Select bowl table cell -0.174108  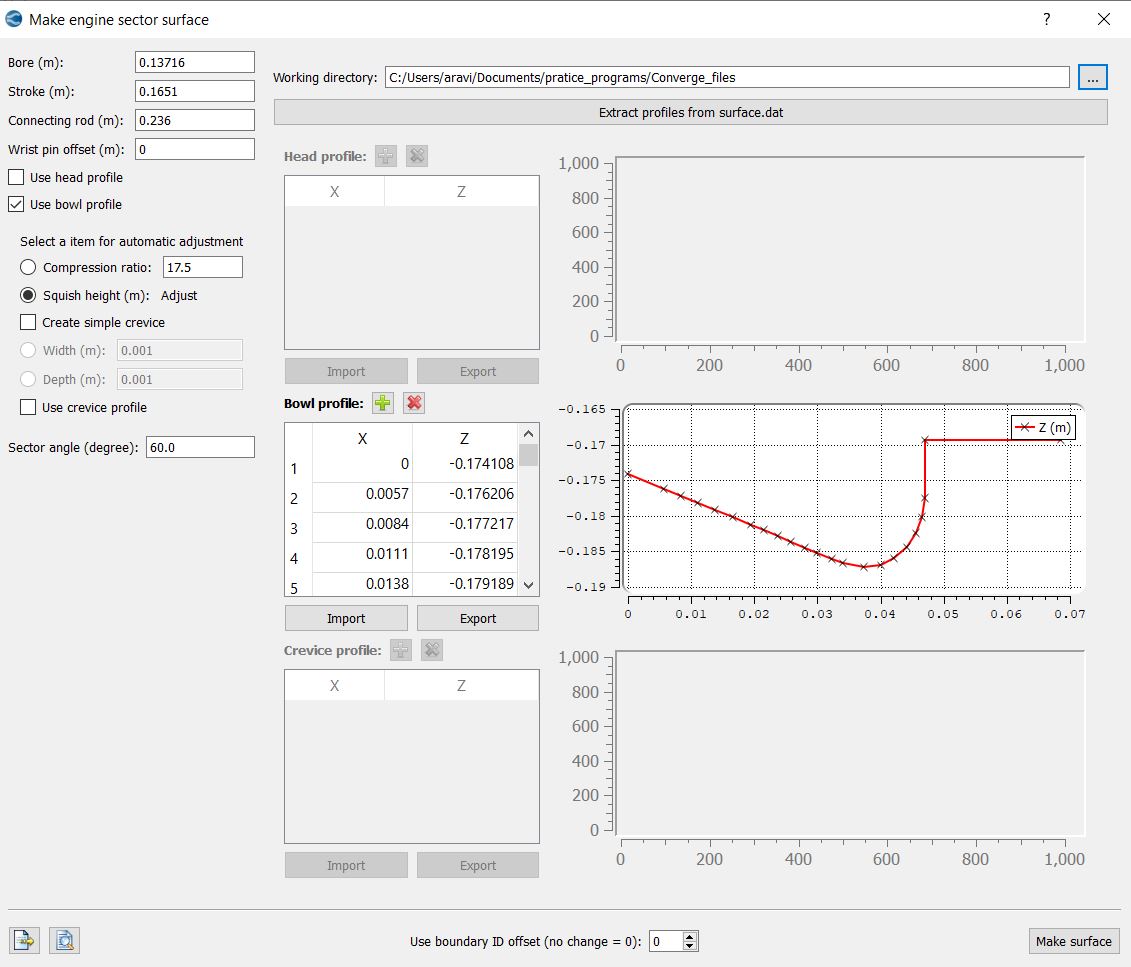(x=465, y=464)
